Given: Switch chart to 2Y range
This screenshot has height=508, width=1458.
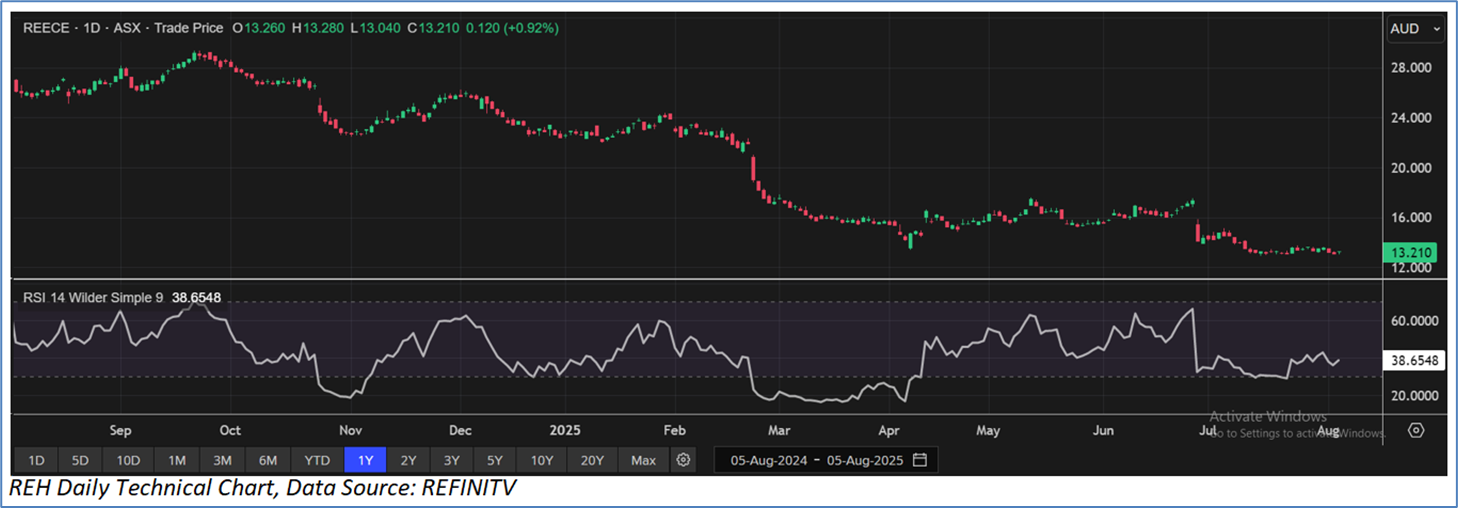Looking at the screenshot, I should pyautogui.click(x=408, y=460).
